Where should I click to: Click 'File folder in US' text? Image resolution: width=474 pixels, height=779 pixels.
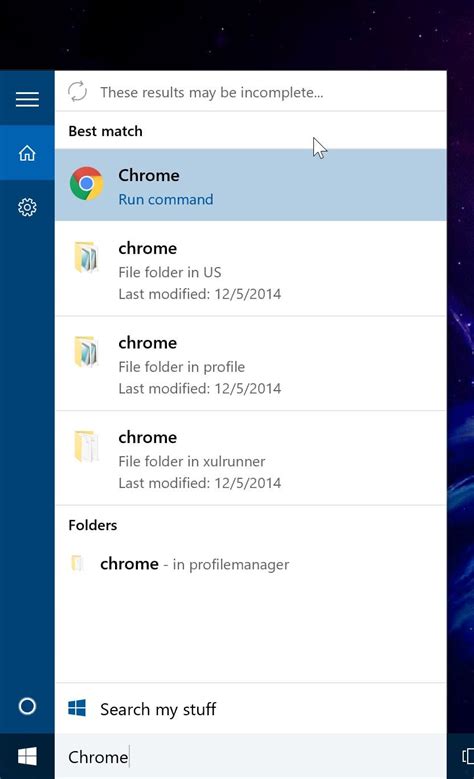click(x=169, y=272)
